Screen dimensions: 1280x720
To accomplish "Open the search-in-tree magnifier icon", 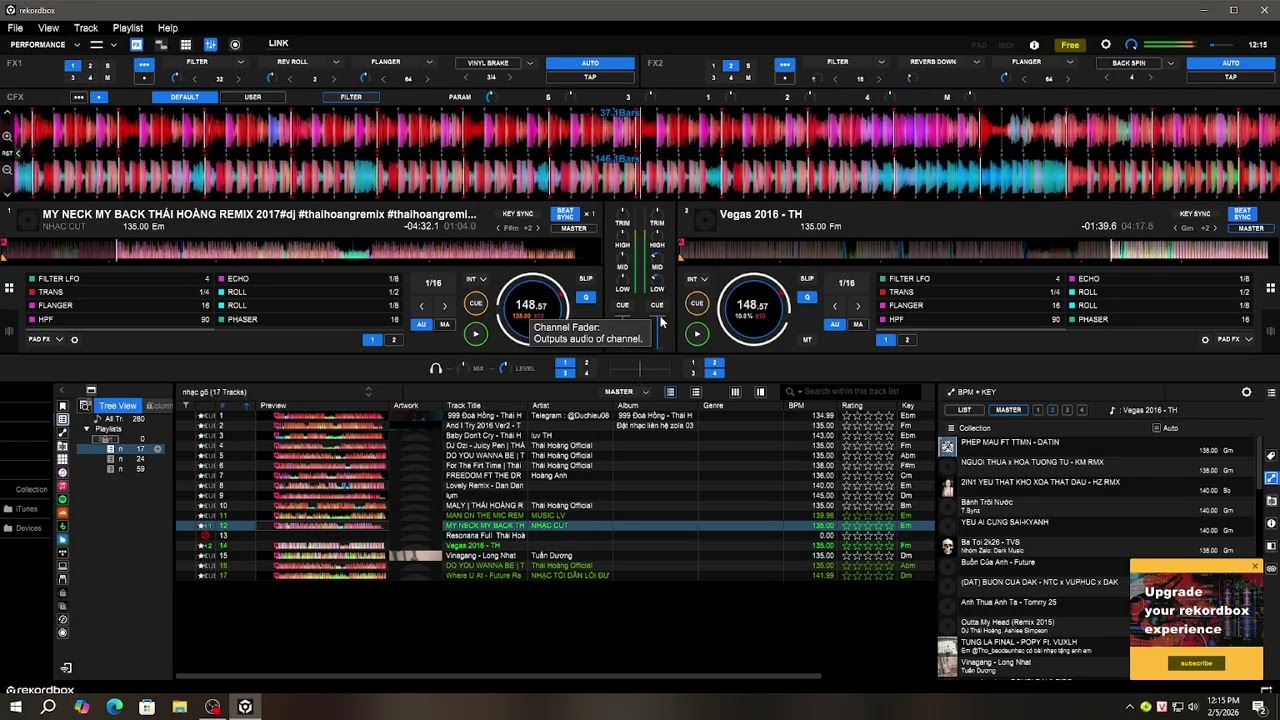I will [85, 406].
